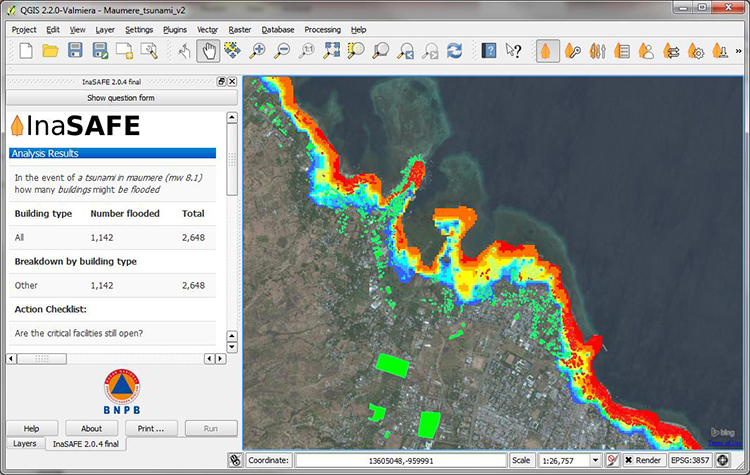Viewport: 750px width, 475px height.
Task: Switch to the Layers tab
Action: (24, 443)
